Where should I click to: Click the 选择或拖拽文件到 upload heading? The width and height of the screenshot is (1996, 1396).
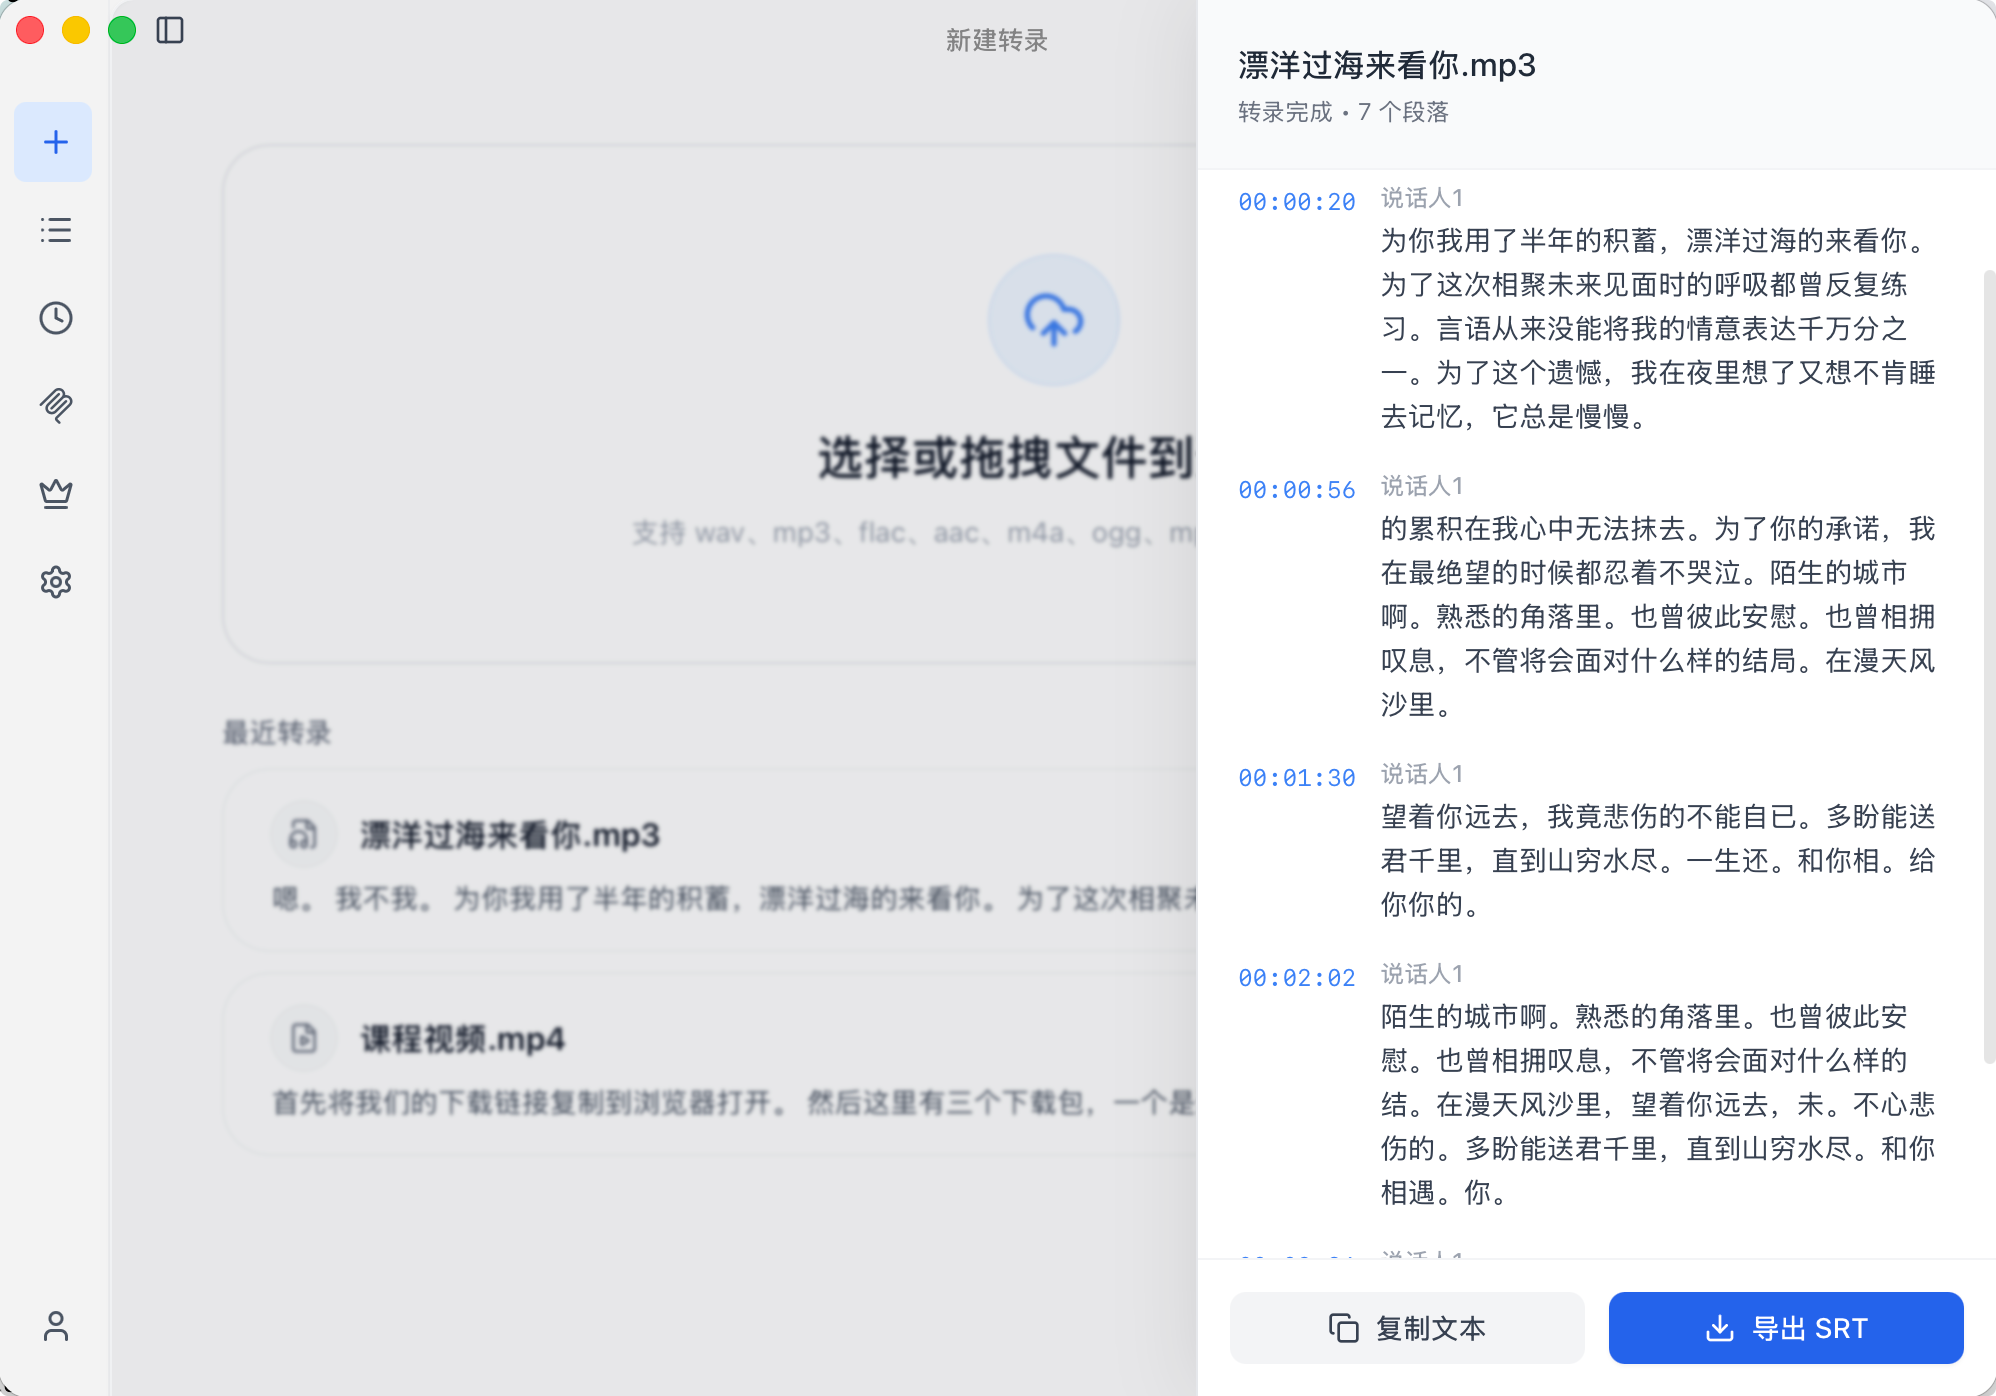[1006, 459]
